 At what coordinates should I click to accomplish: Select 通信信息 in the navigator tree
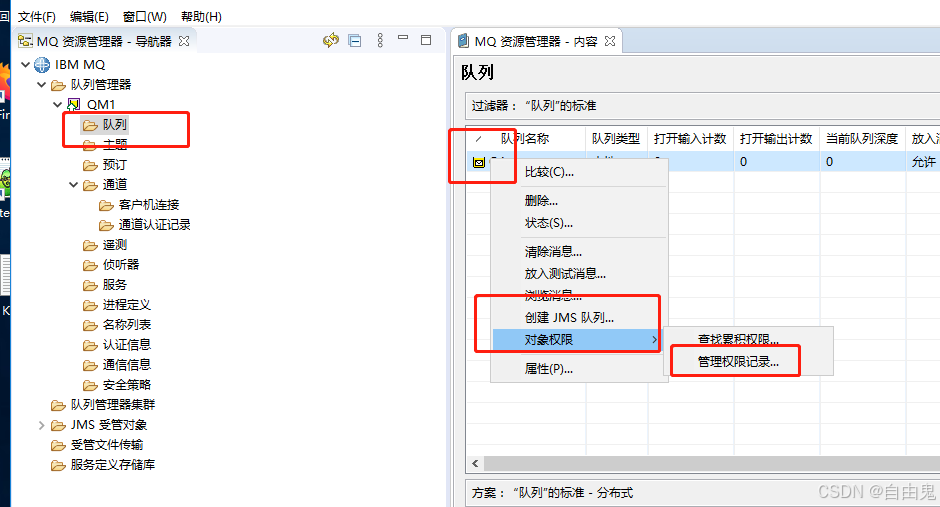pos(126,365)
